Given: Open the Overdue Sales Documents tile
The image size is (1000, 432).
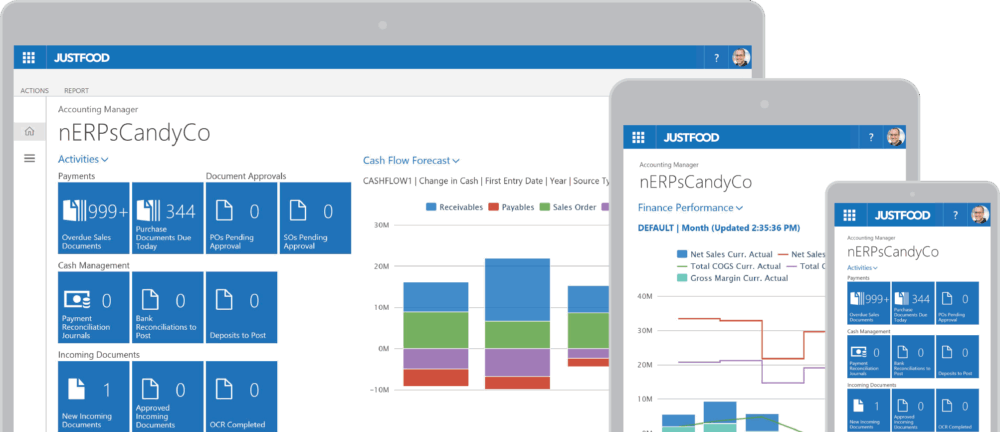Looking at the screenshot, I should click(x=94, y=218).
